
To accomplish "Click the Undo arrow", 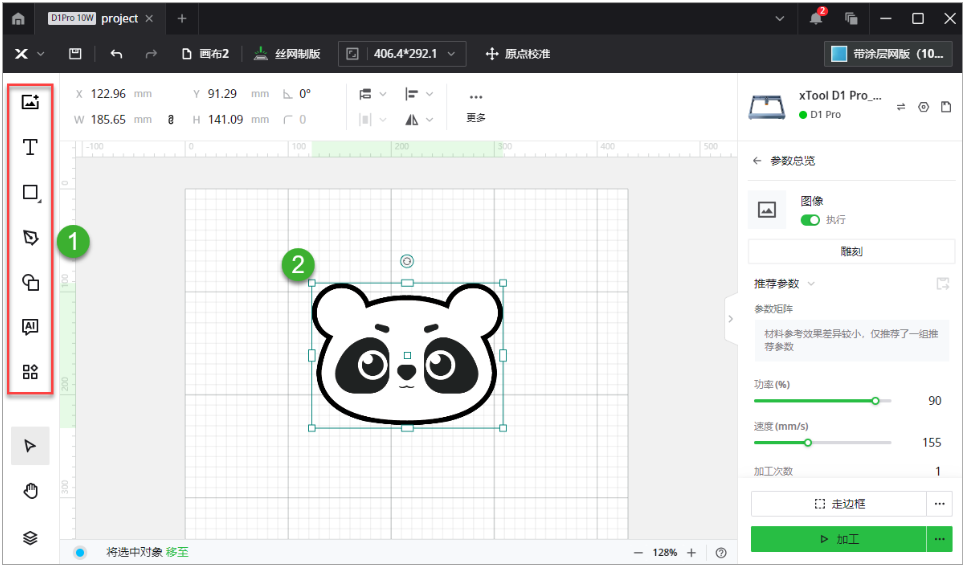I will click(117, 54).
